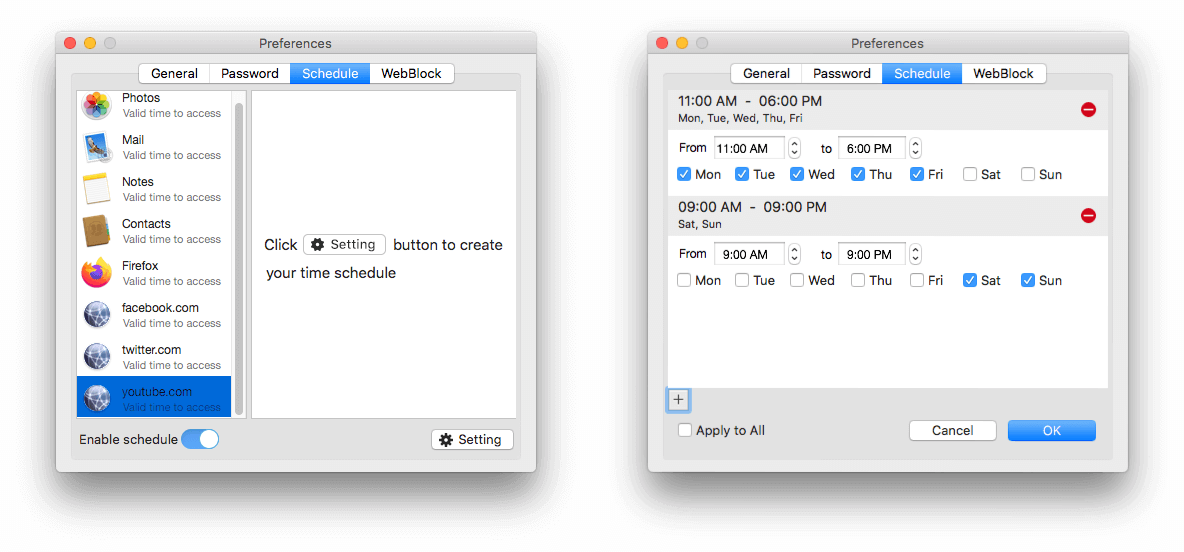Click stepper next to 9:00 PM end time
1184x552 pixels.
(915, 254)
